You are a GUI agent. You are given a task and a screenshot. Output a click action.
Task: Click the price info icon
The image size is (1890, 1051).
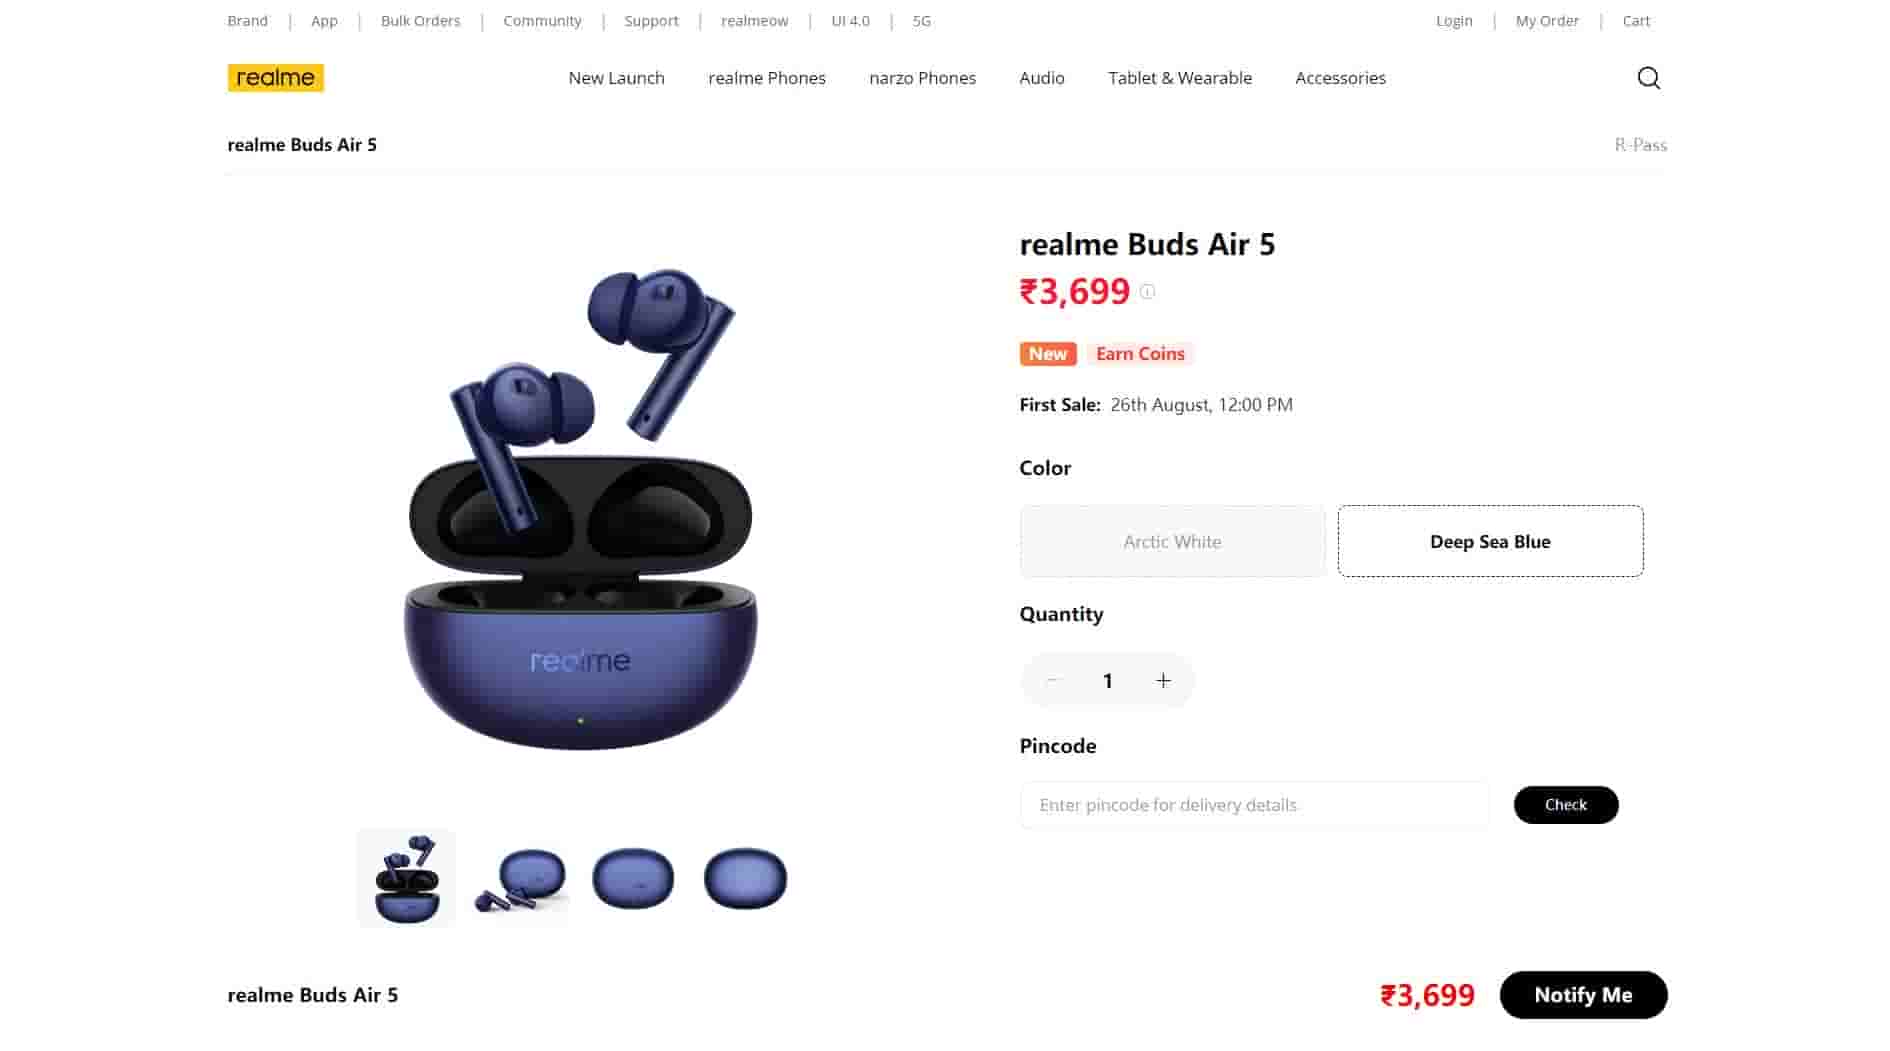1147,292
